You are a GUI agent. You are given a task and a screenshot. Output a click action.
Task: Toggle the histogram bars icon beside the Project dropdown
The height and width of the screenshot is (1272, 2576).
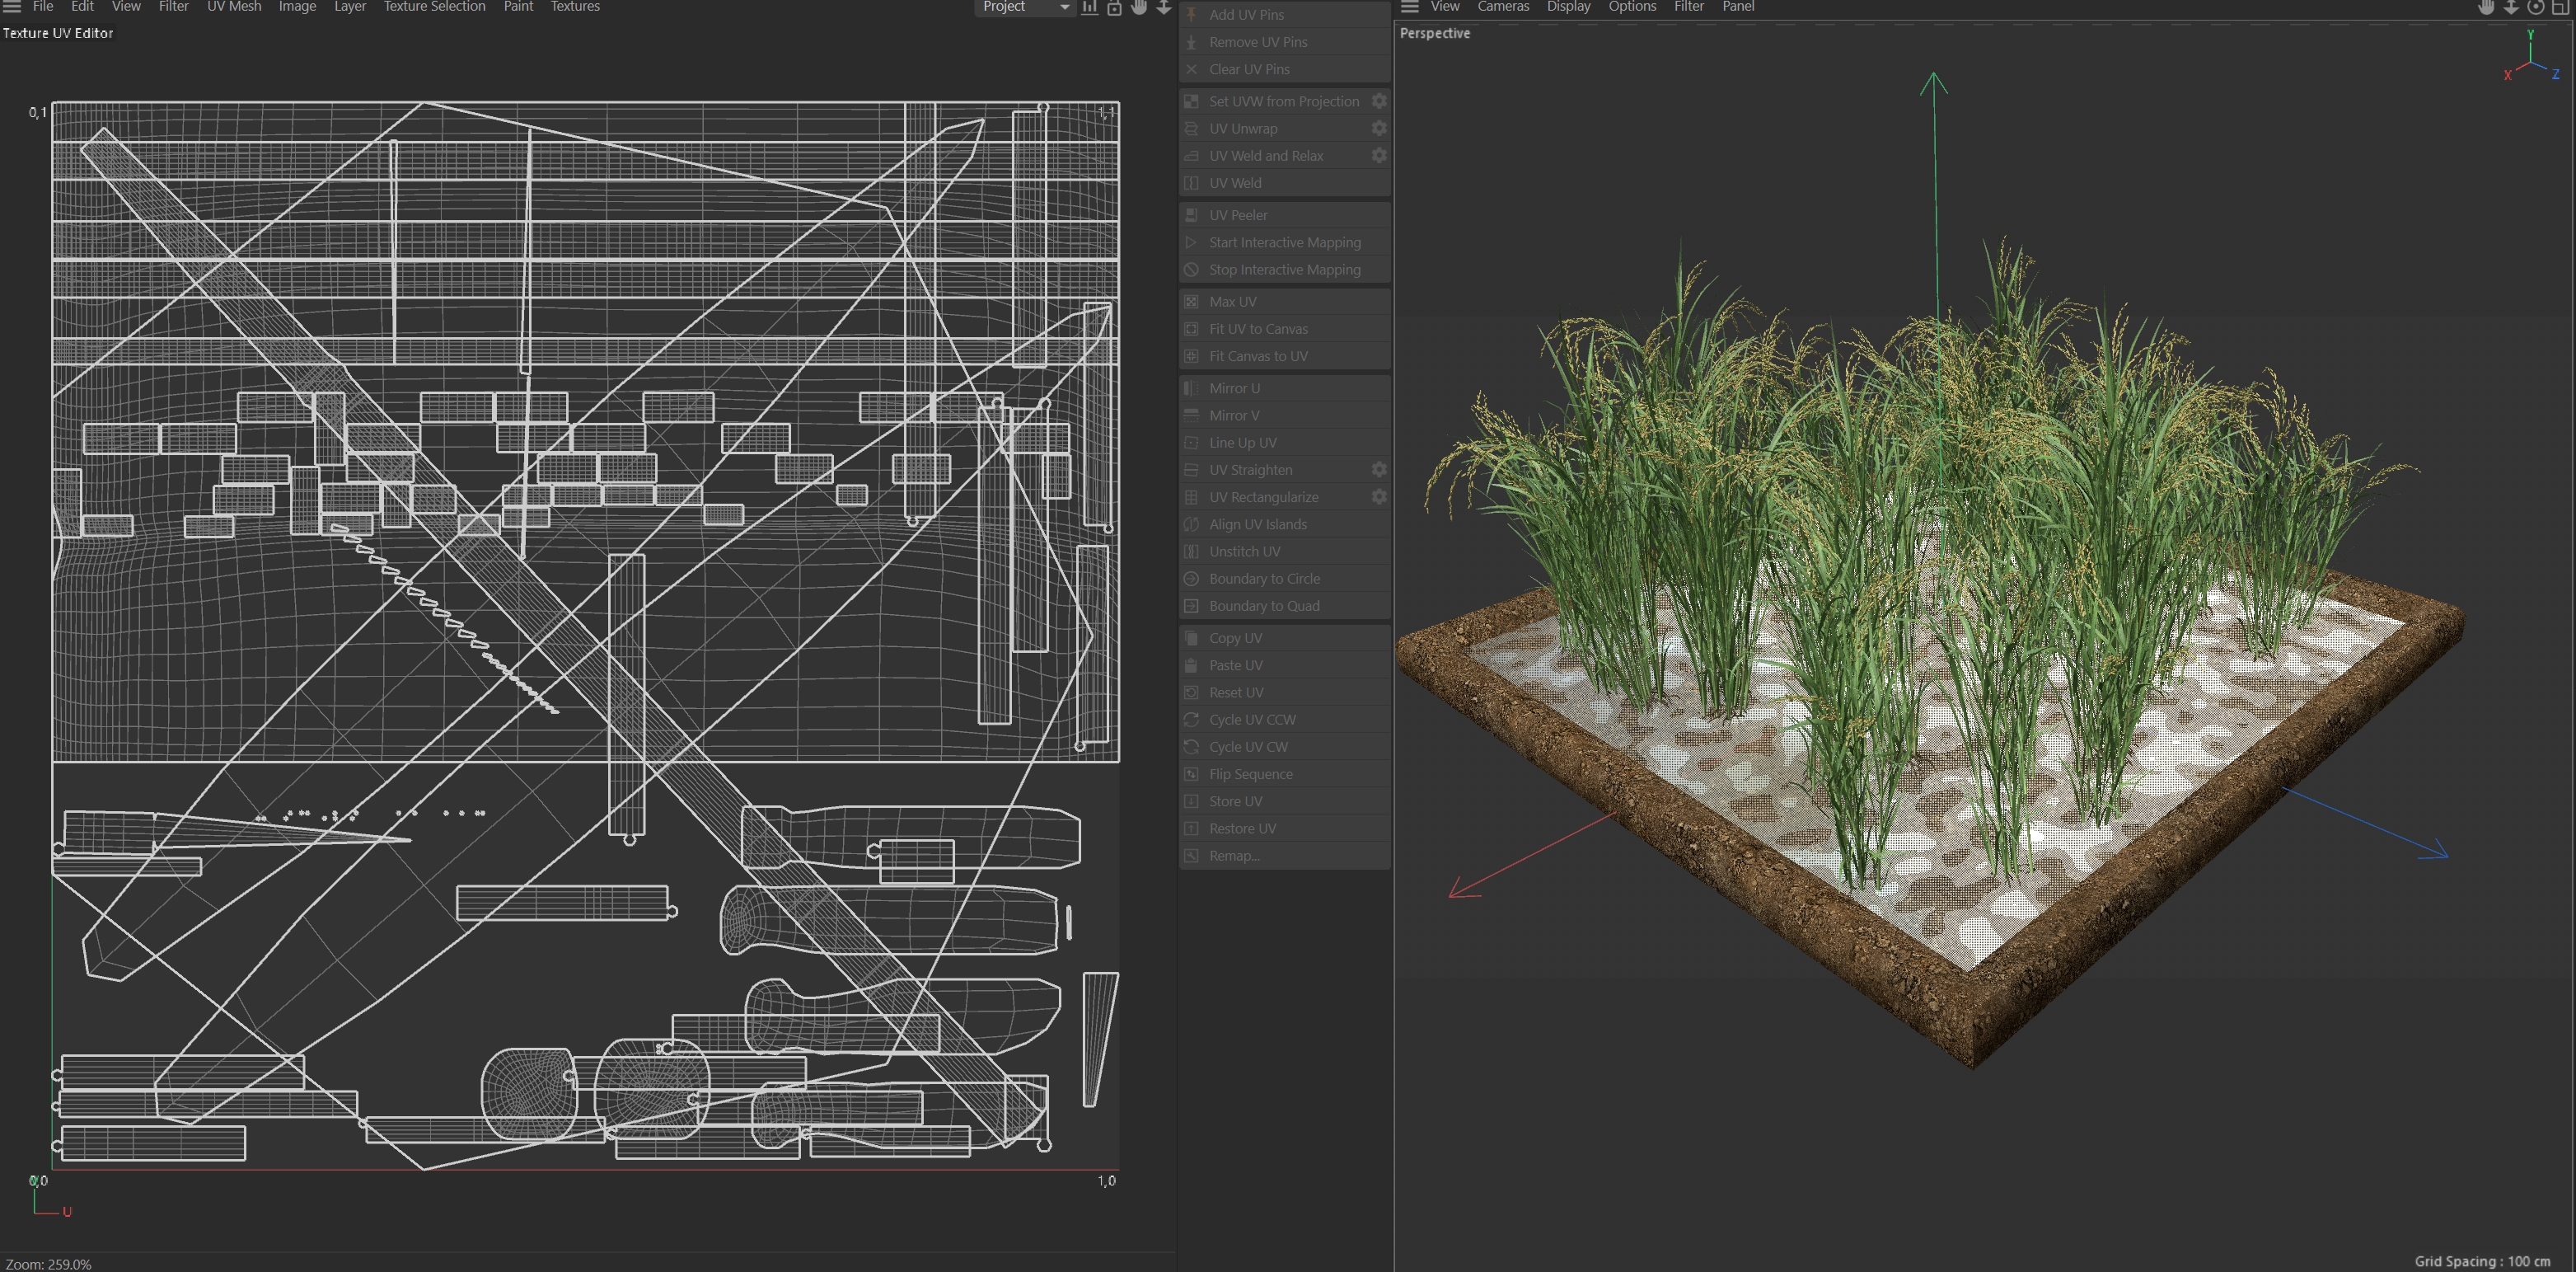click(1090, 7)
